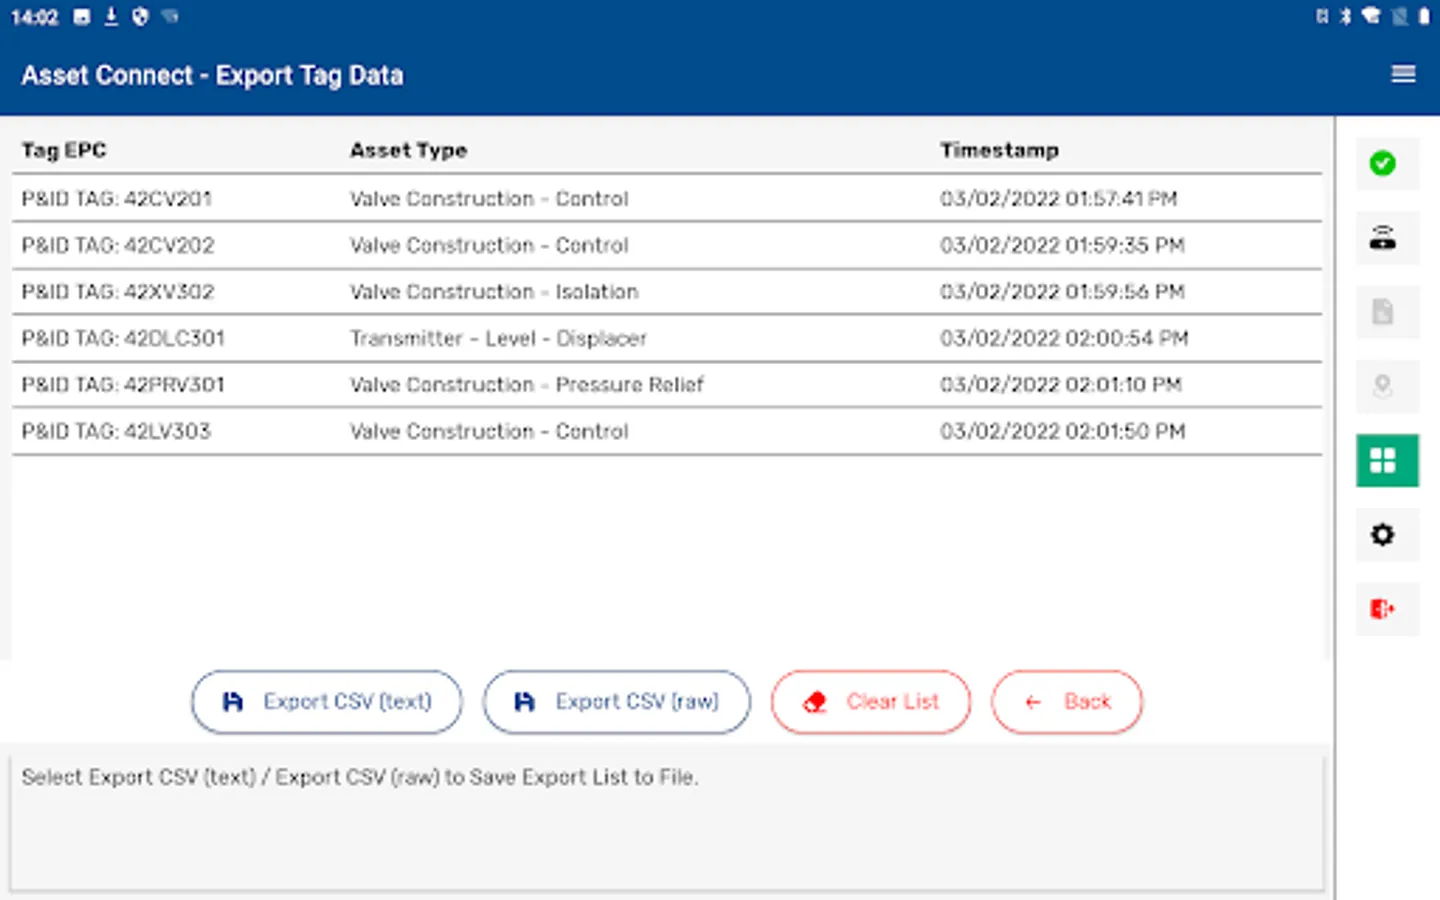Click the red exit door icon
Image resolution: width=1440 pixels, height=900 pixels.
[1383, 609]
